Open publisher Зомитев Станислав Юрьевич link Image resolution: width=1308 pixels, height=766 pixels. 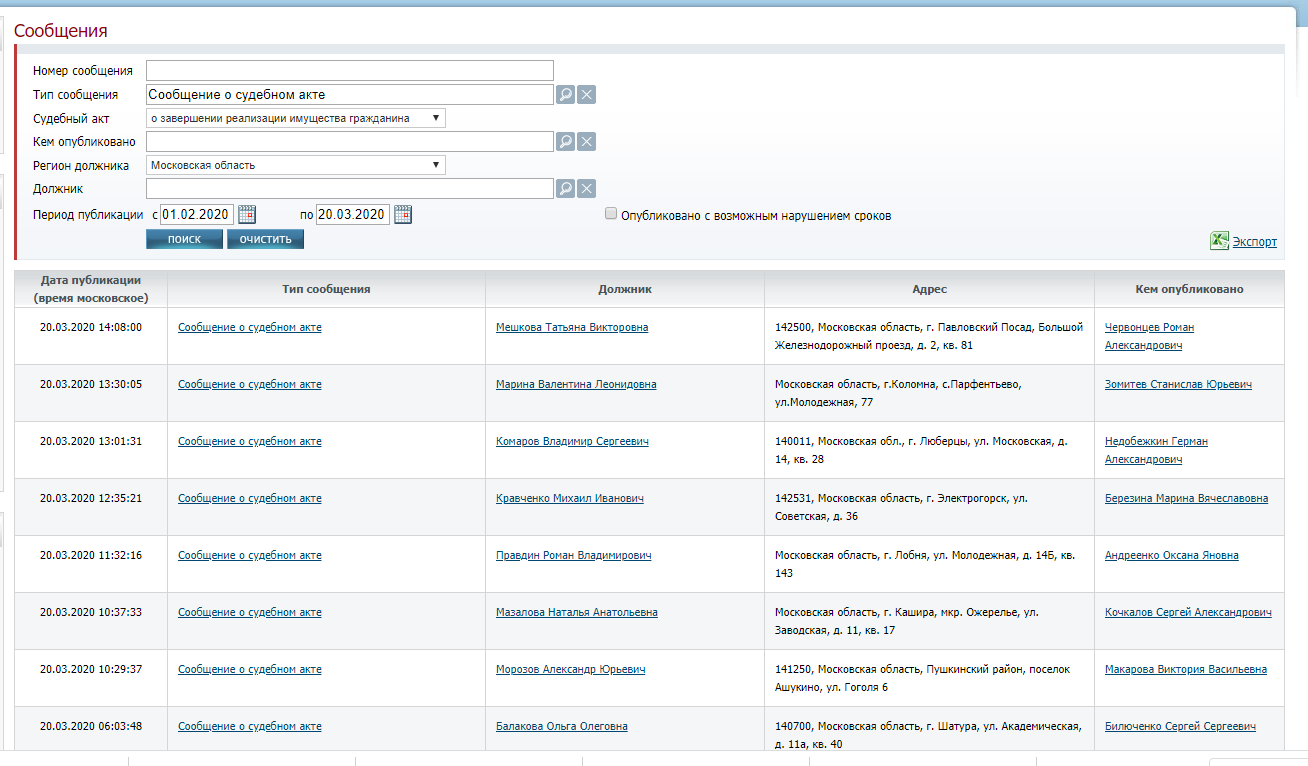point(1178,384)
